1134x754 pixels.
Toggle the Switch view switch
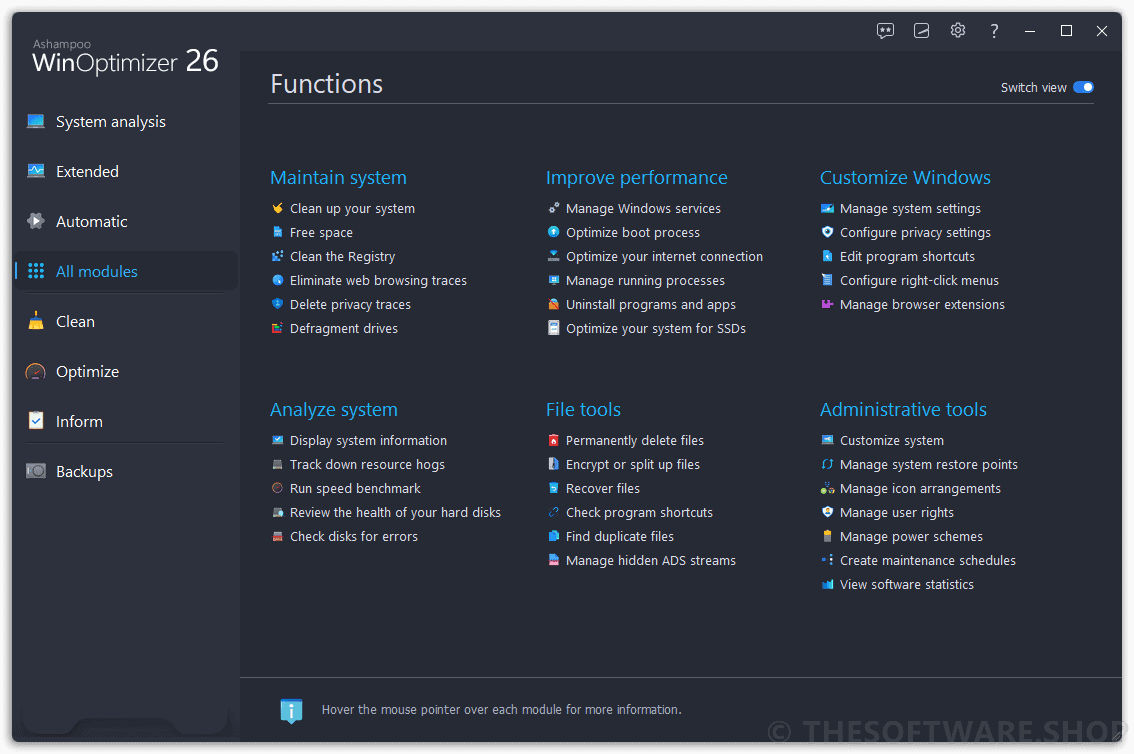[x=1083, y=87]
